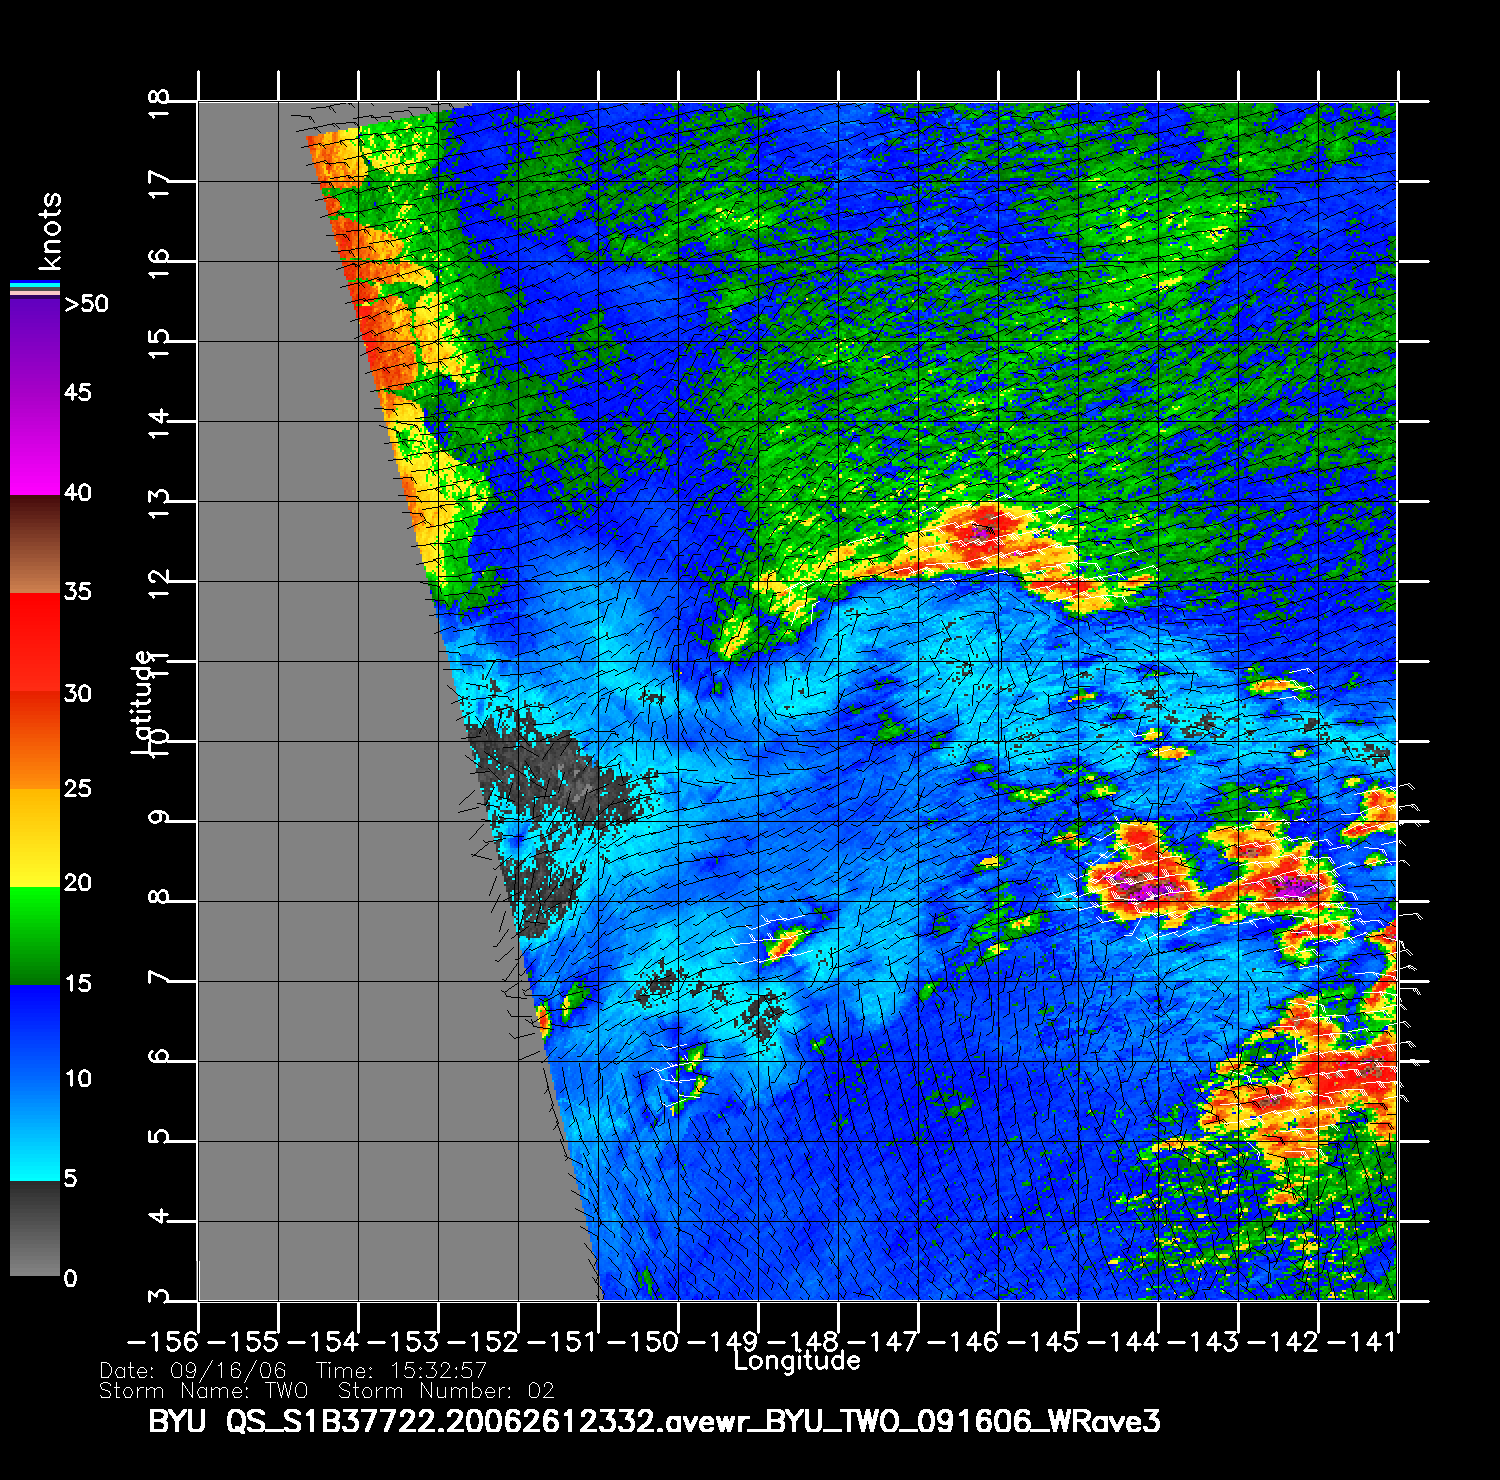Click the "Storm Name: TWO" text
The width and height of the screenshot is (1500, 1480).
point(204,1391)
